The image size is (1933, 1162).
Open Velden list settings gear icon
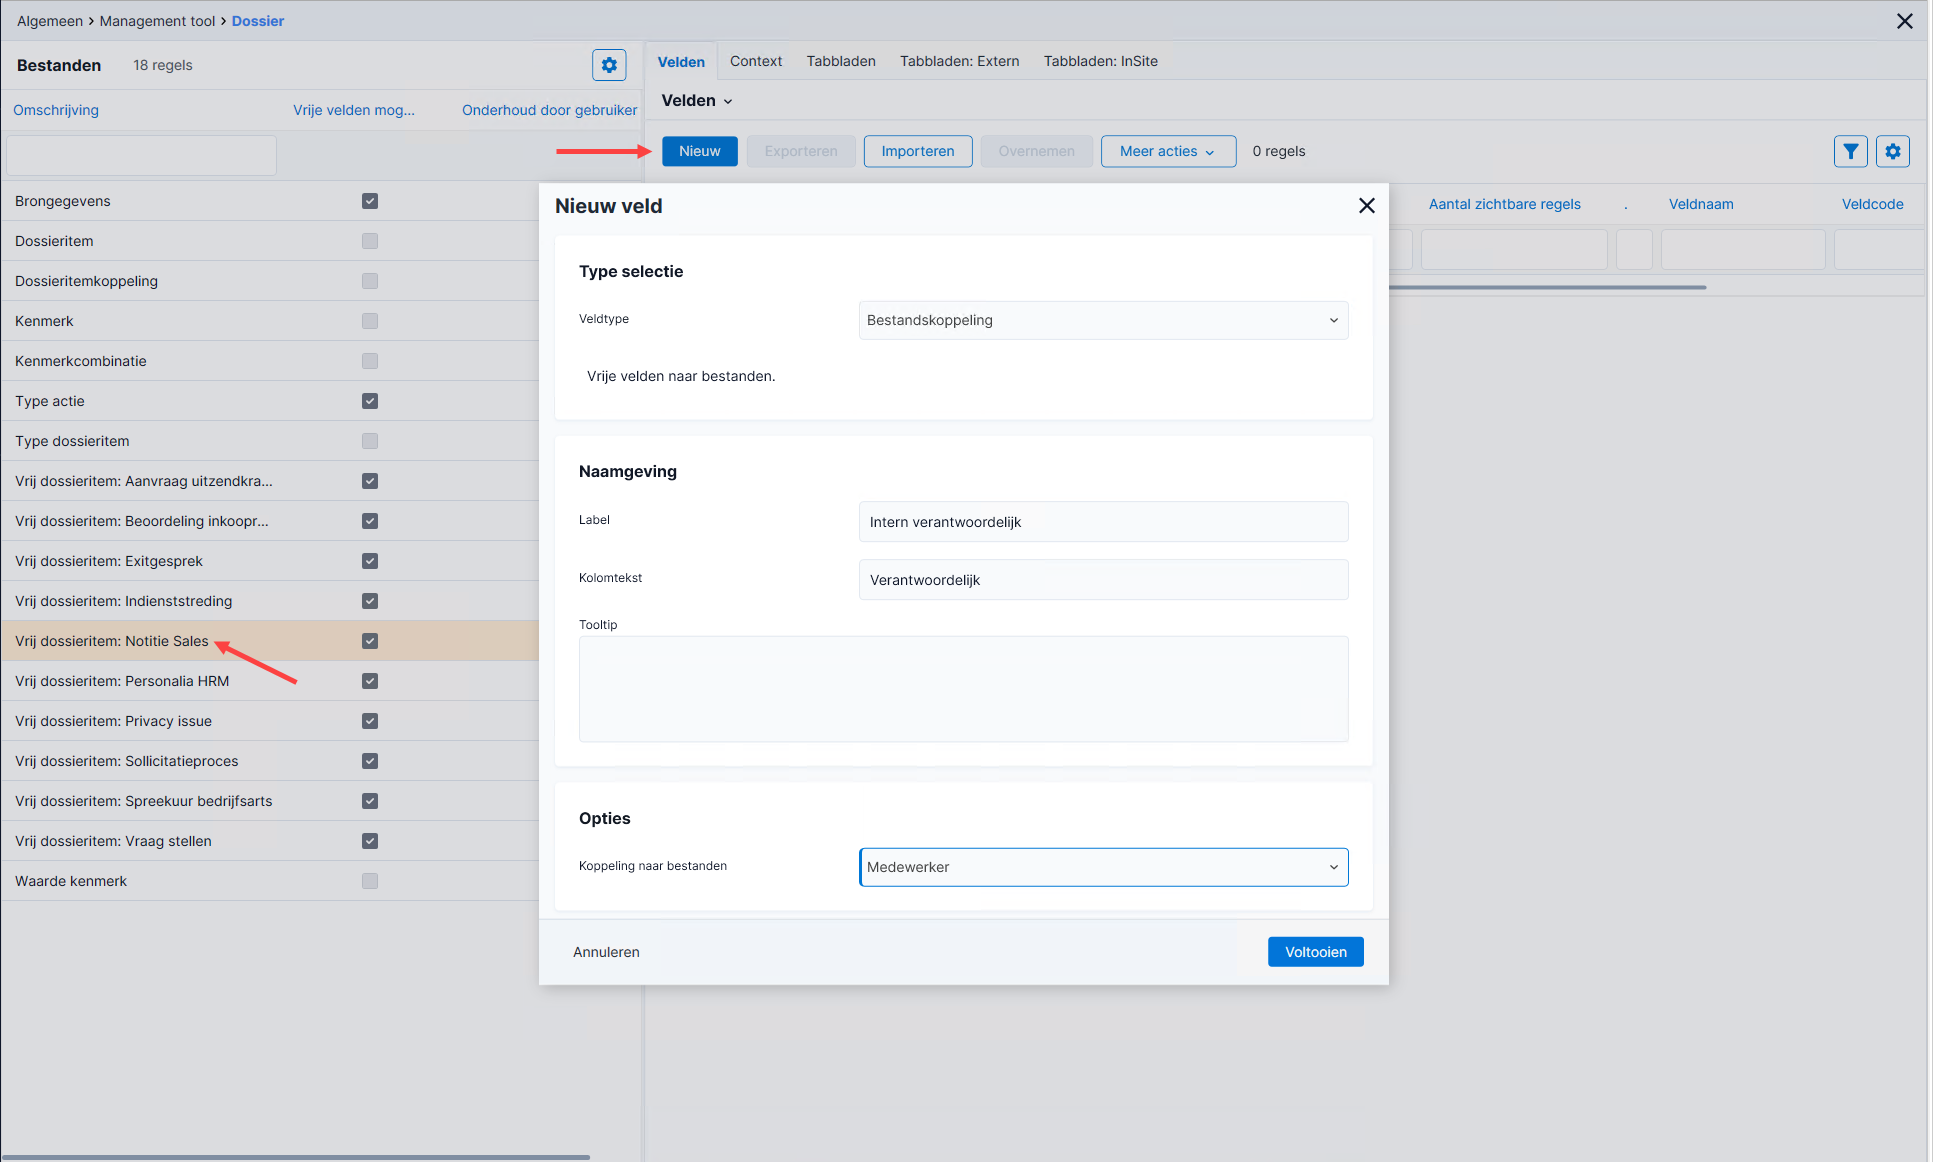pyautogui.click(x=1893, y=151)
